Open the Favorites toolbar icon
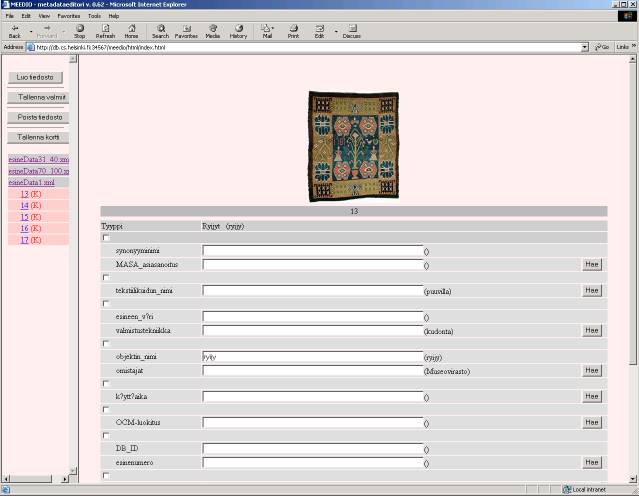 point(186,31)
